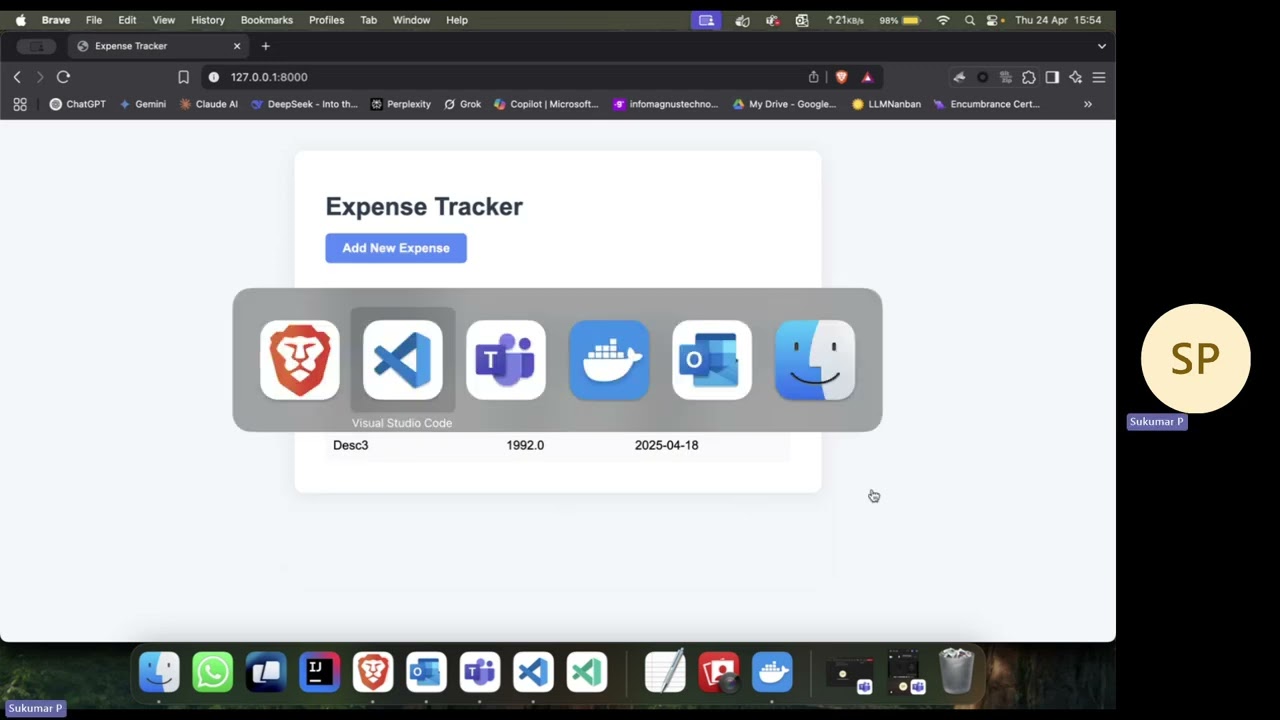This screenshot has width=1280, height=720.
Task: Open the apps grid in bookmarks bar
Action: (20, 104)
